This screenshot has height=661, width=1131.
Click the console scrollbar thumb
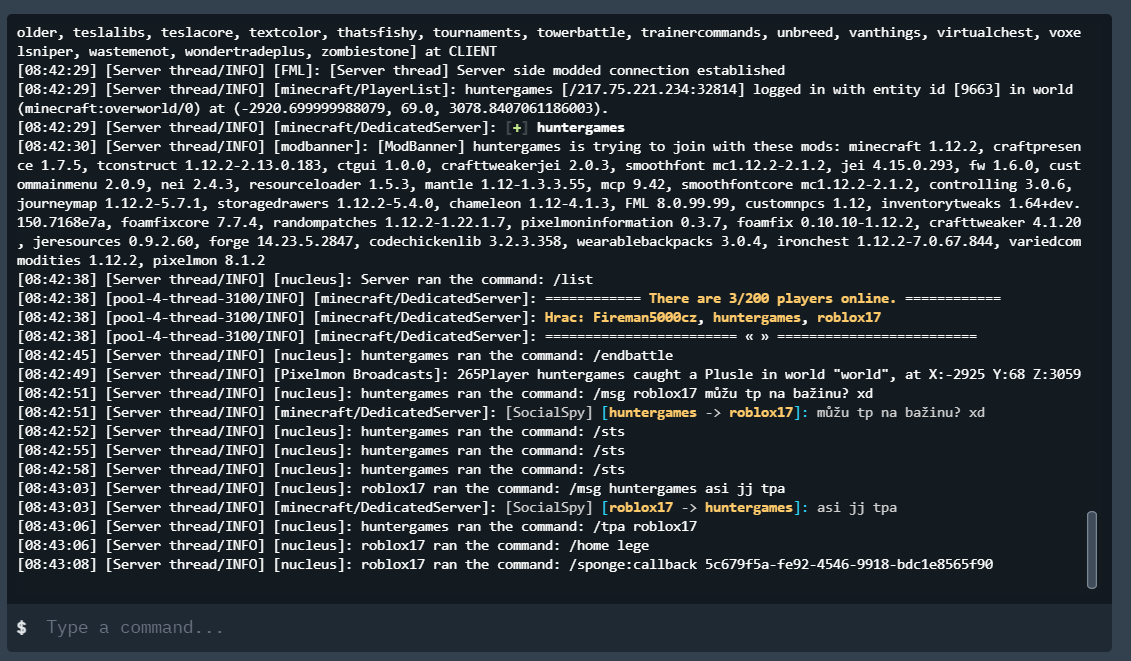1091,550
